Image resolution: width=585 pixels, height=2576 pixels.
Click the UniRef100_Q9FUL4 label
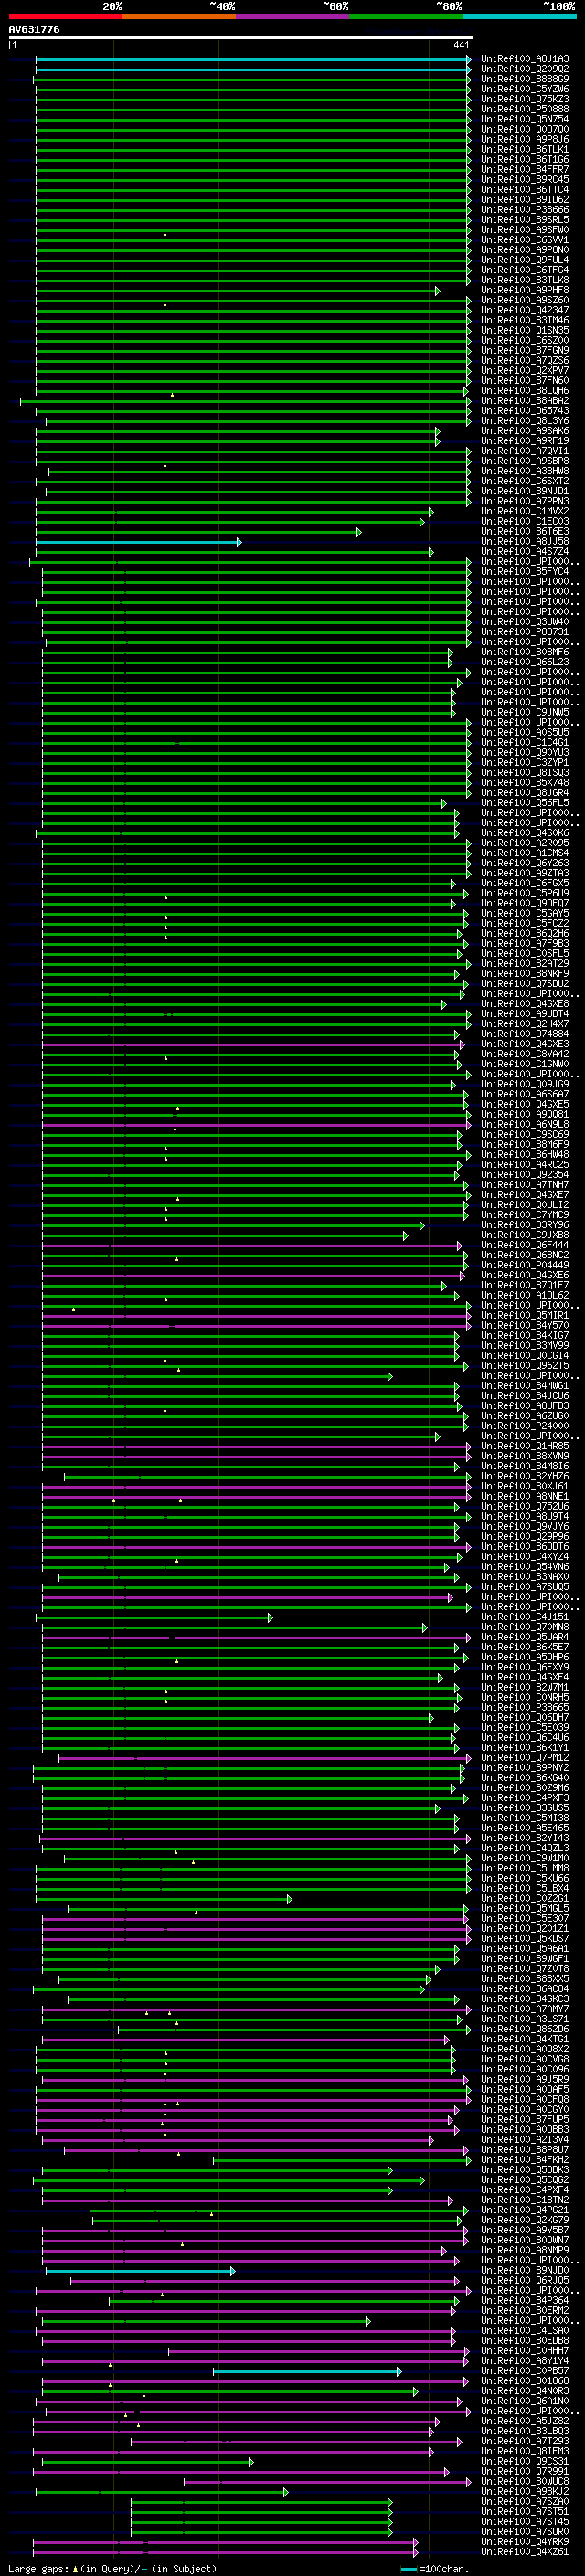click(x=525, y=260)
